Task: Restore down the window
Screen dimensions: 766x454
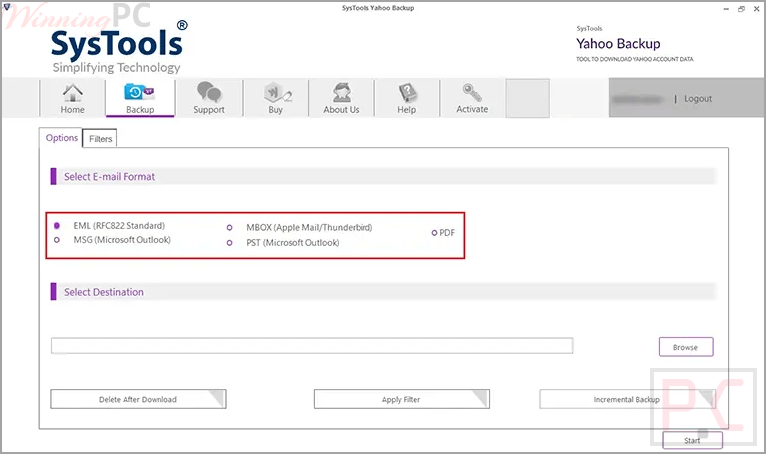Action: (x=741, y=9)
